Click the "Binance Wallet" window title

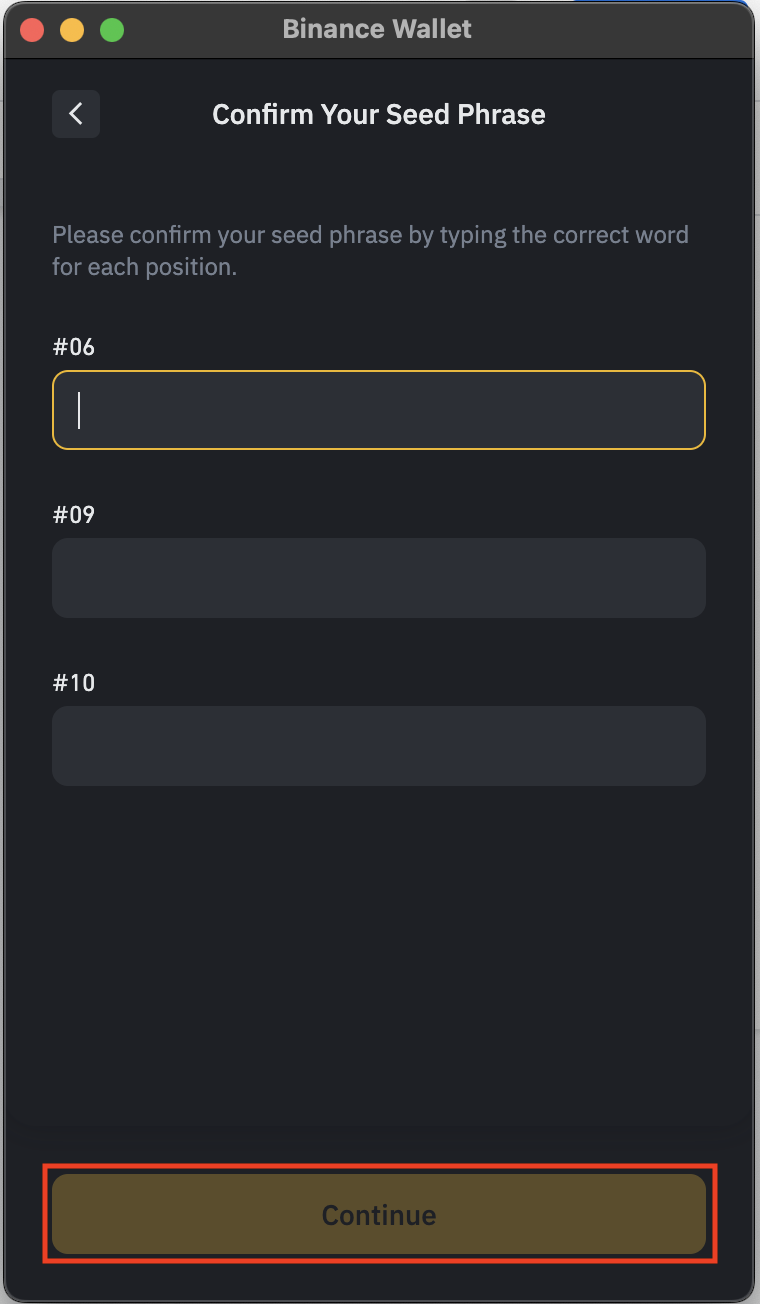point(377,29)
